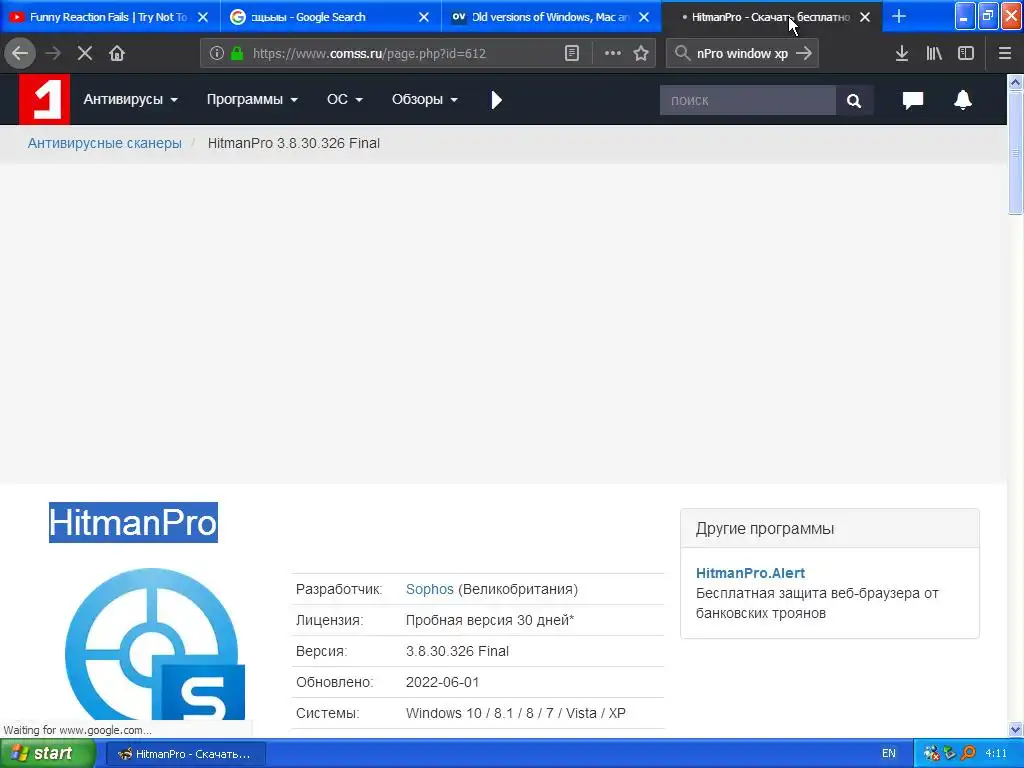Expand the Программы dropdown menu
The width and height of the screenshot is (1024, 768).
click(x=252, y=99)
